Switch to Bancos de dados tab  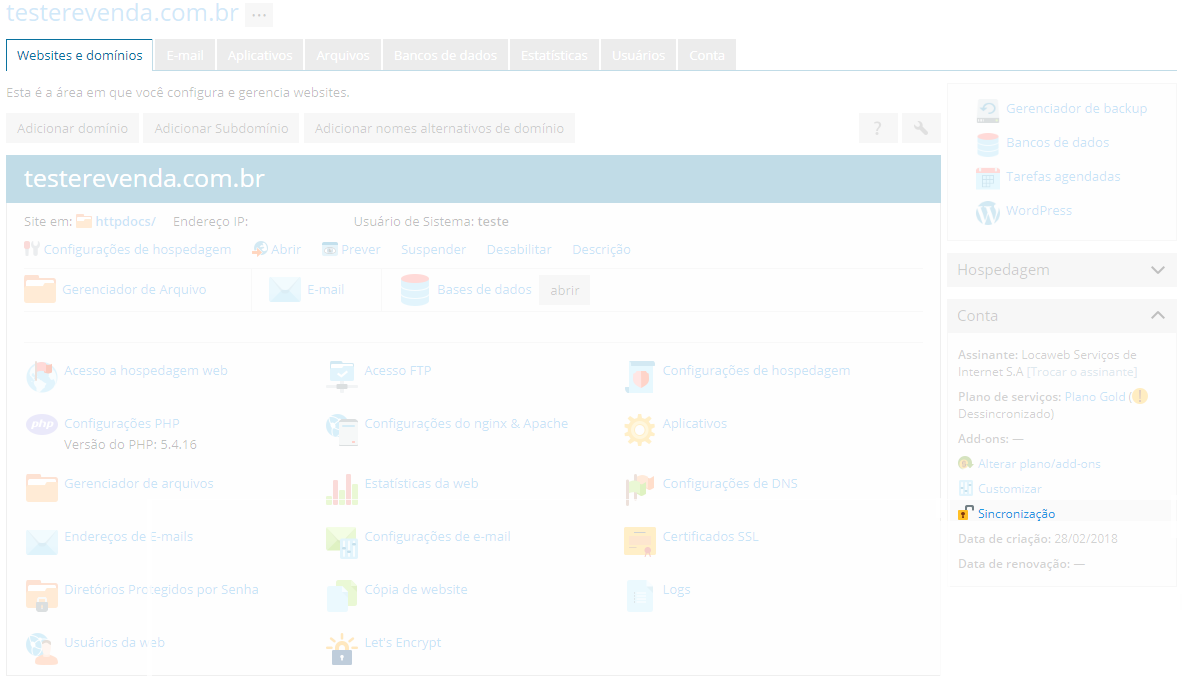445,55
